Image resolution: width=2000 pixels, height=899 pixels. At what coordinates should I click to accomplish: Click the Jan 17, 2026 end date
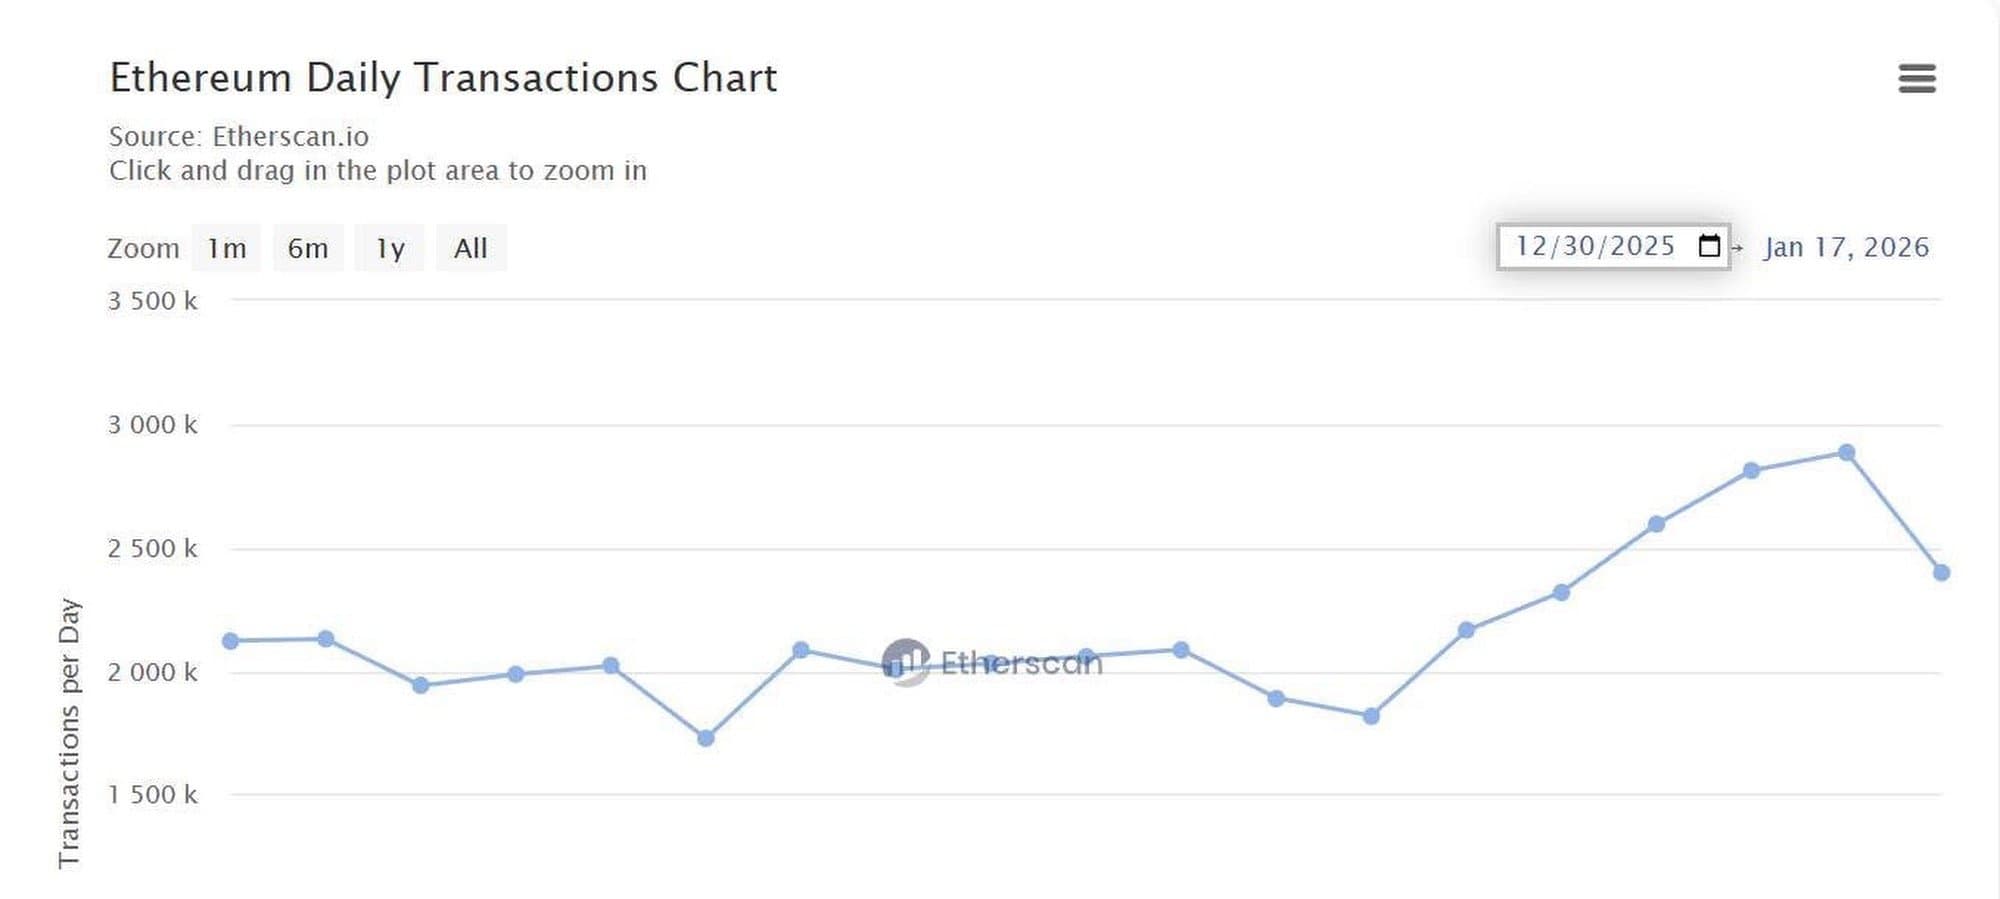tap(1846, 247)
